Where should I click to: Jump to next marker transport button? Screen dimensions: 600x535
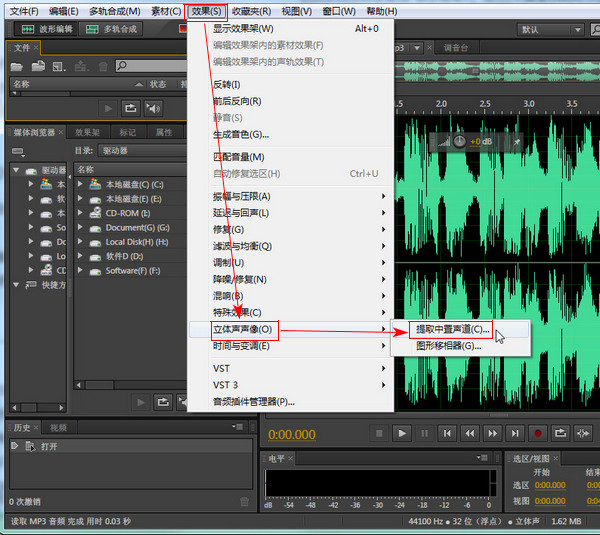515,434
